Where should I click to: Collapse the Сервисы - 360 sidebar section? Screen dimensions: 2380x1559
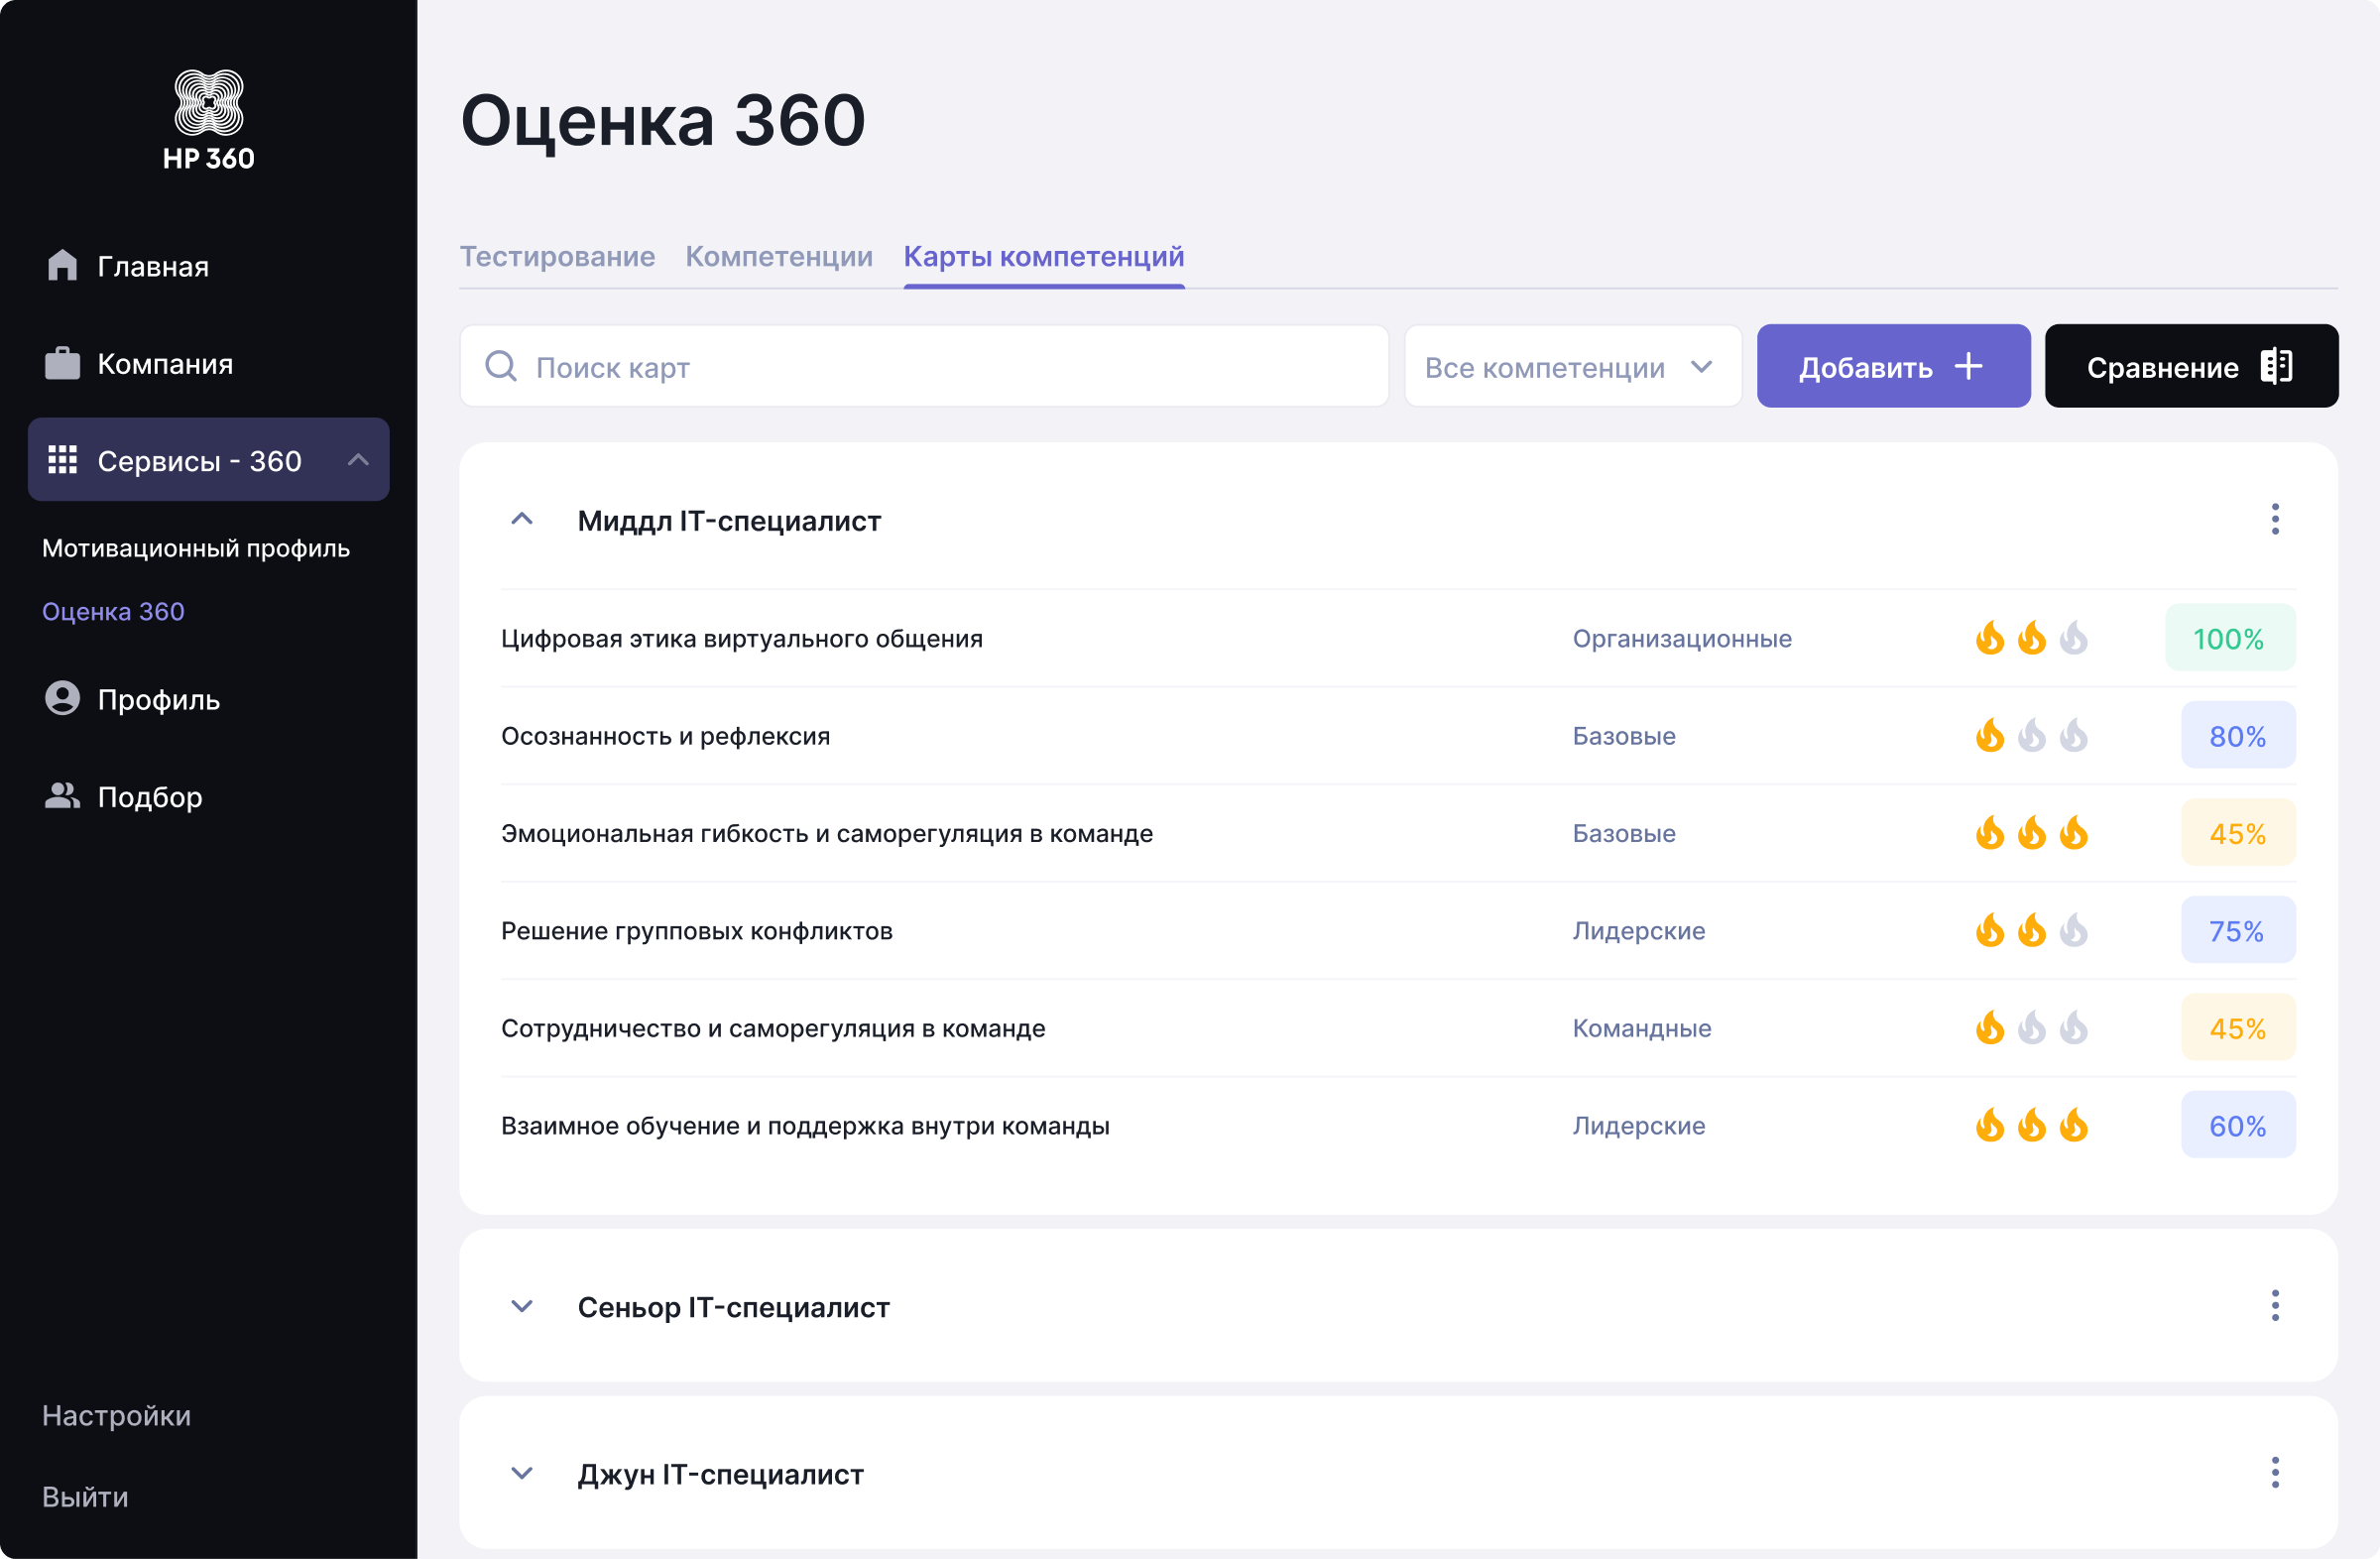tap(358, 460)
